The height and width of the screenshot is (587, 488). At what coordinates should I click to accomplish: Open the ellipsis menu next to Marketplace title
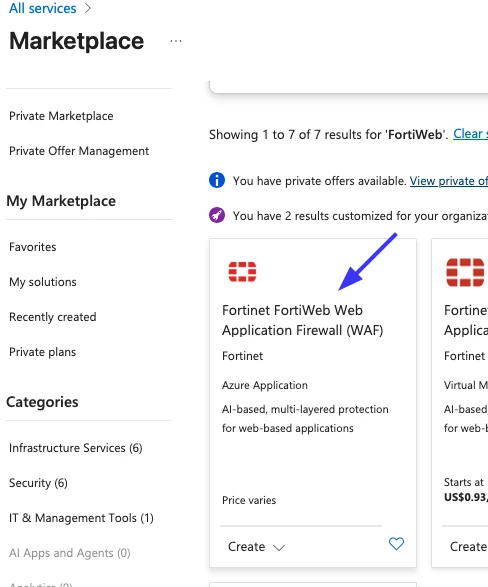(x=176, y=41)
